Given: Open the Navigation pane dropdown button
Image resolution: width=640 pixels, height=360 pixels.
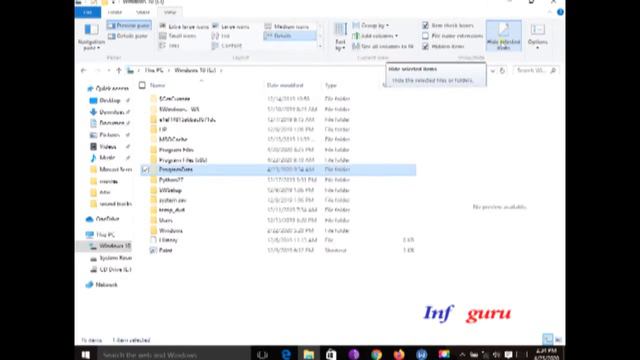Looking at the screenshot, I should [91, 37].
